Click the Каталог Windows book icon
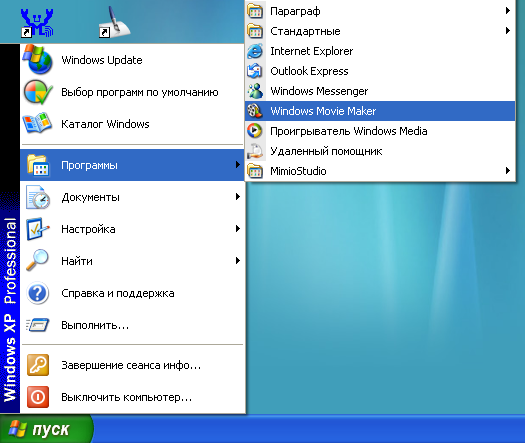The image size is (525, 443). tap(37, 123)
